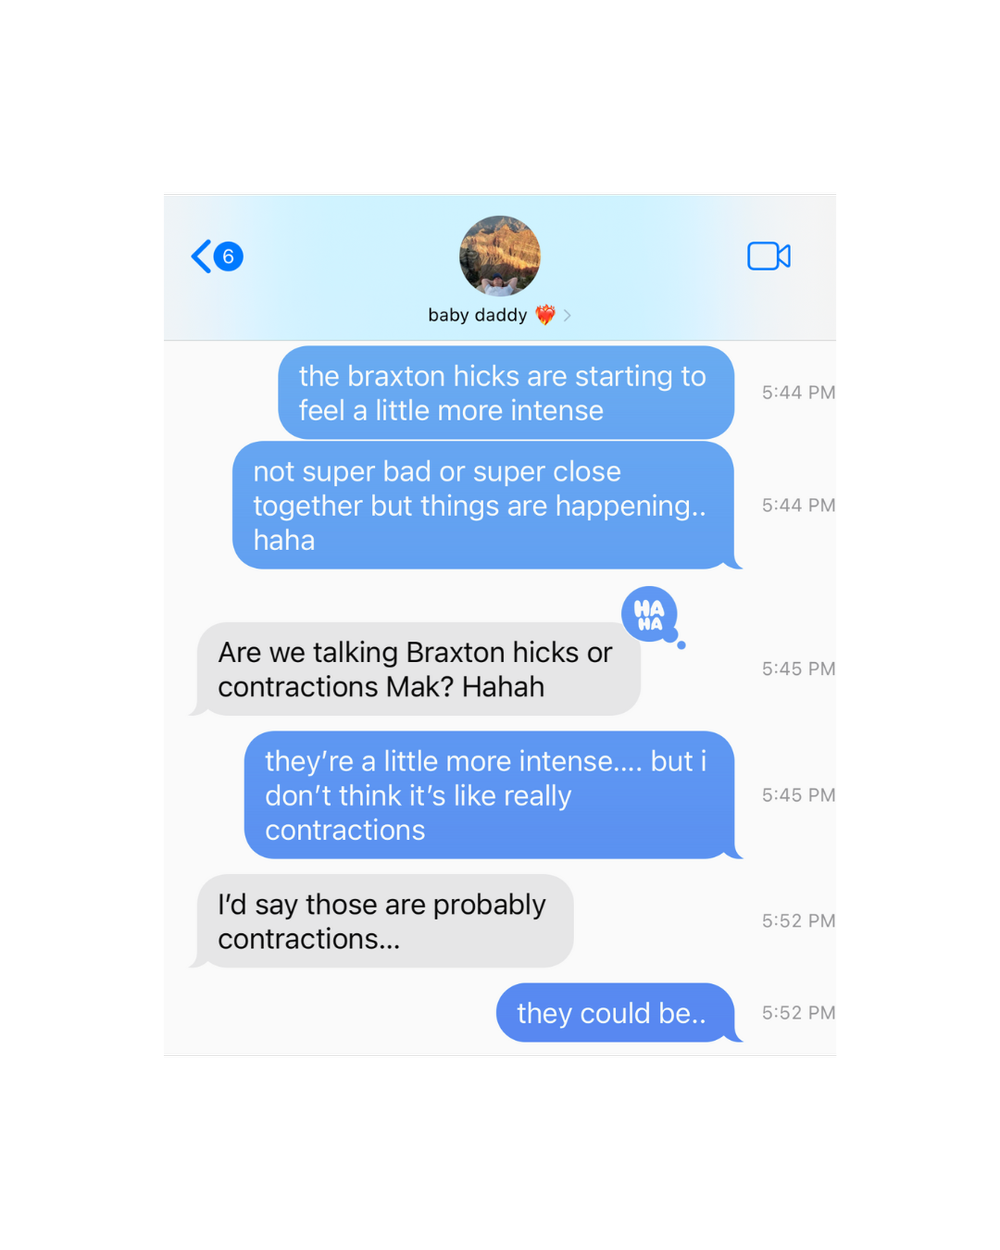This screenshot has width=1000, height=1250.
Task: Tap the second 5:44 PM timestamp
Action: (798, 505)
